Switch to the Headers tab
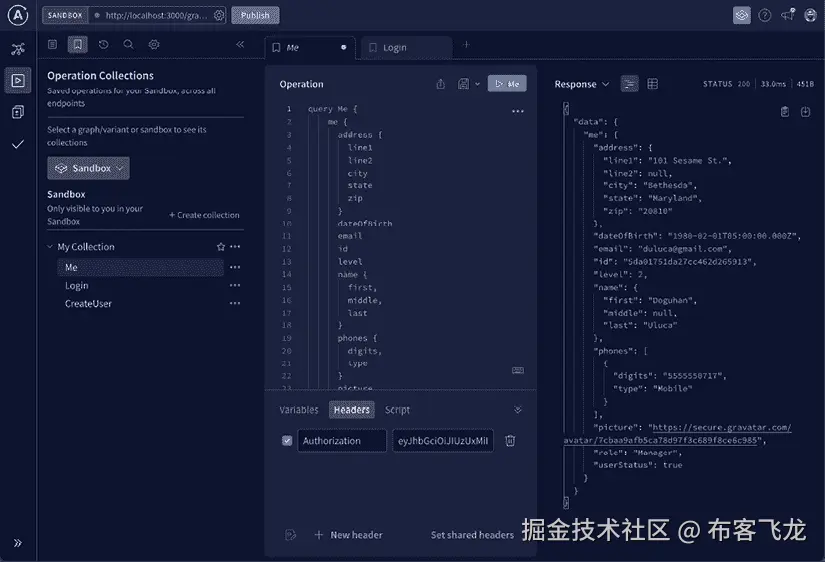Screen dimensions: 825x562 click(x=352, y=410)
